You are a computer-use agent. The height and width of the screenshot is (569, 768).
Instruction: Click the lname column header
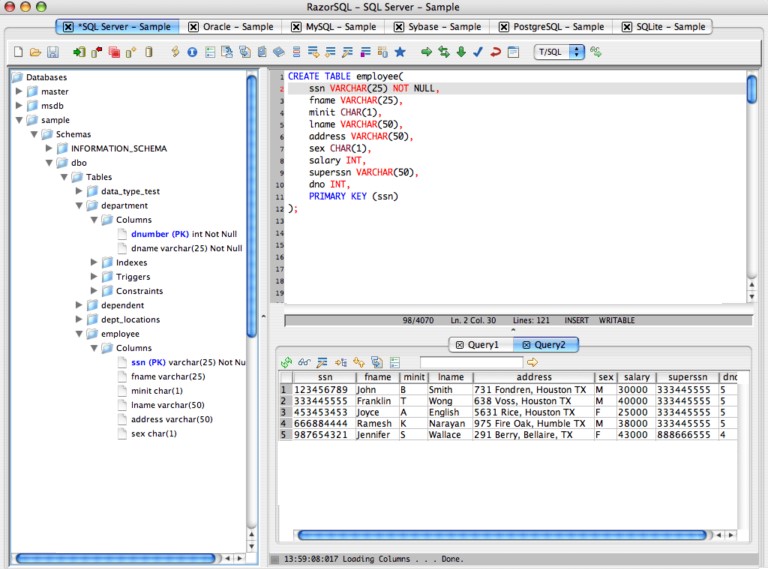450,377
